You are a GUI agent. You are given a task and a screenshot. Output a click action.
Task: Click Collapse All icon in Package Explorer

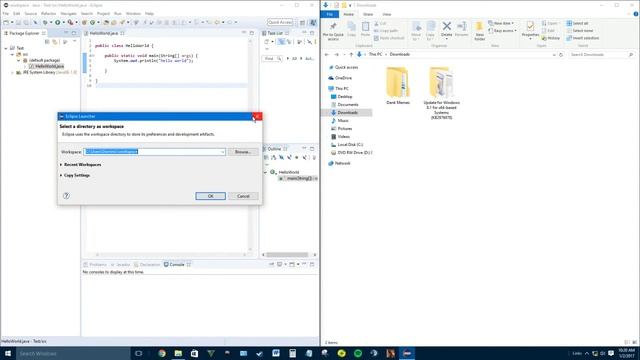click(x=47, y=42)
